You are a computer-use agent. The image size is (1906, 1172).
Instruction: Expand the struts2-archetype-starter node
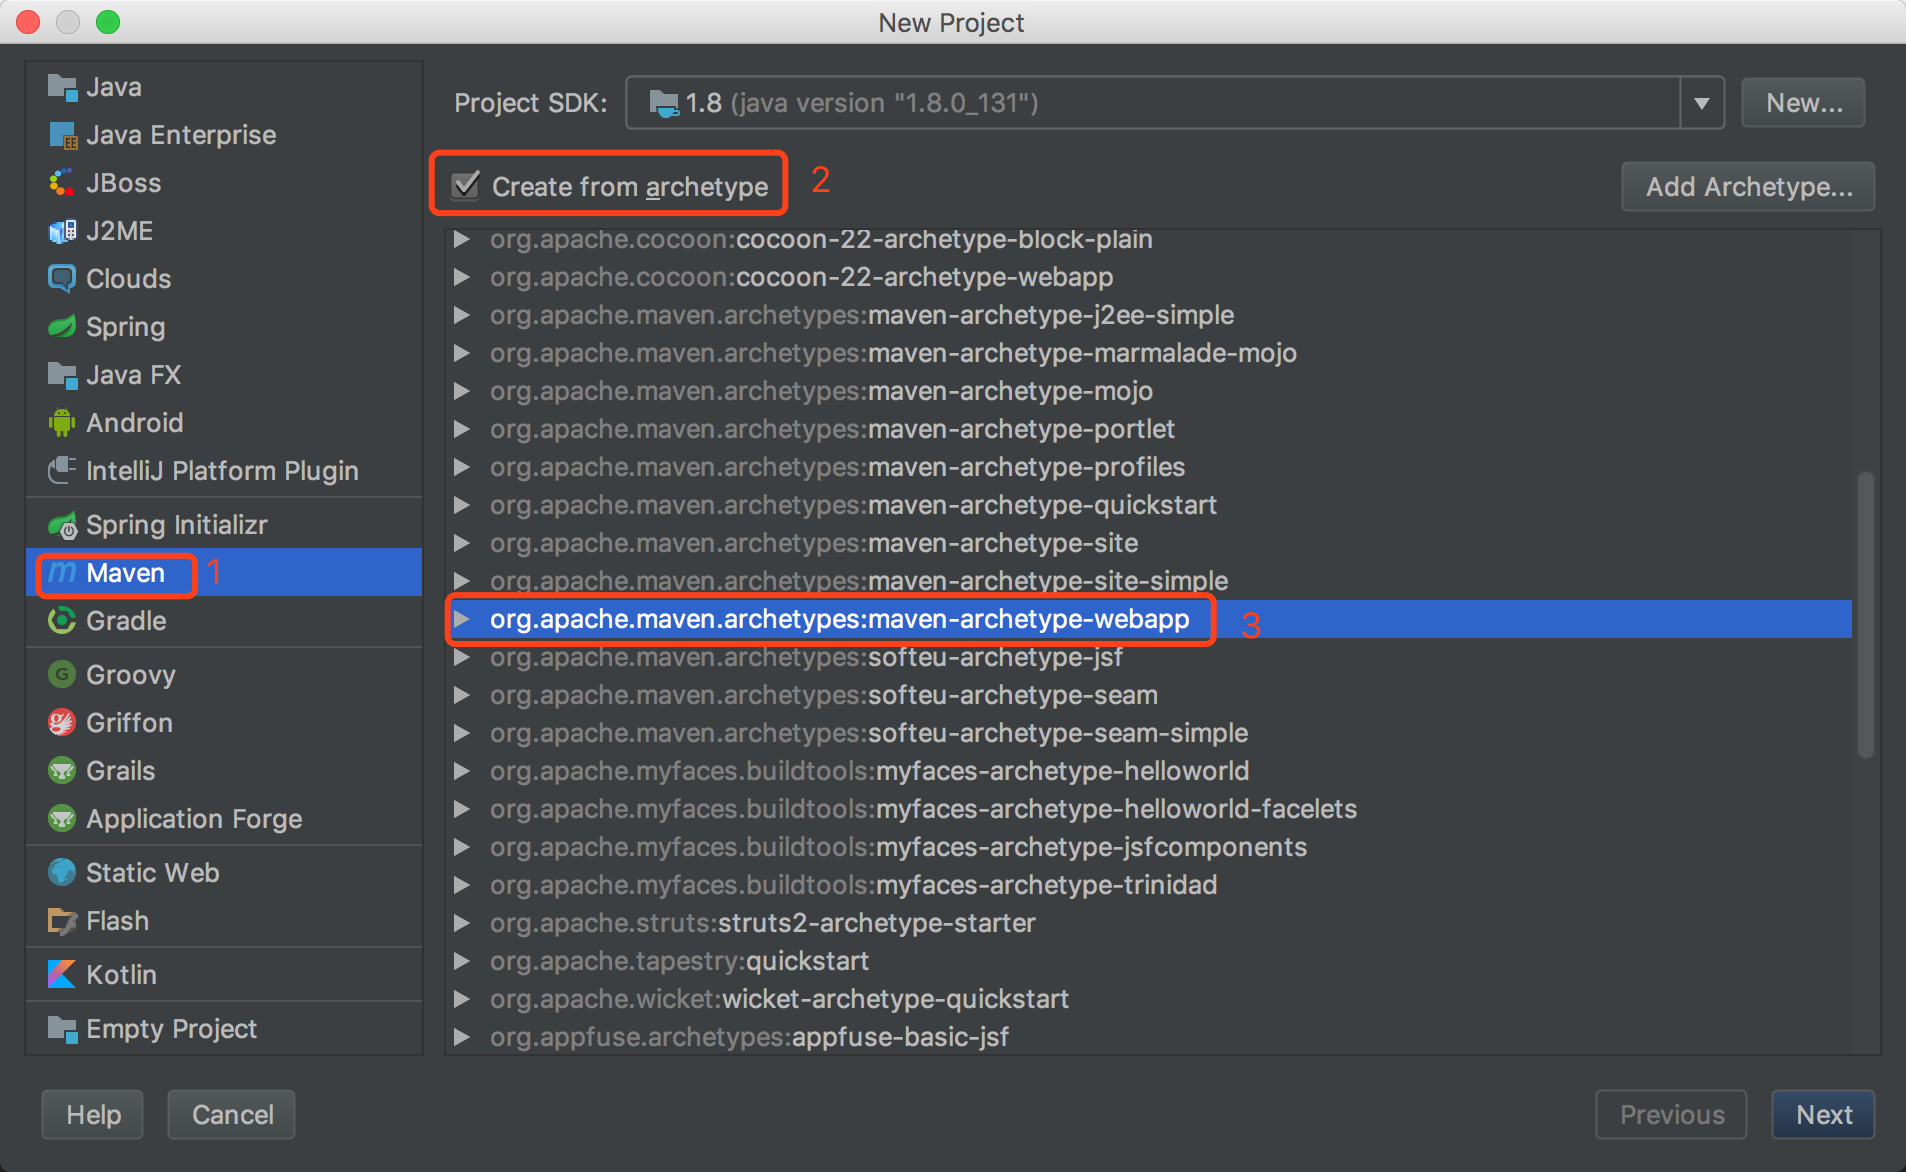(x=462, y=923)
